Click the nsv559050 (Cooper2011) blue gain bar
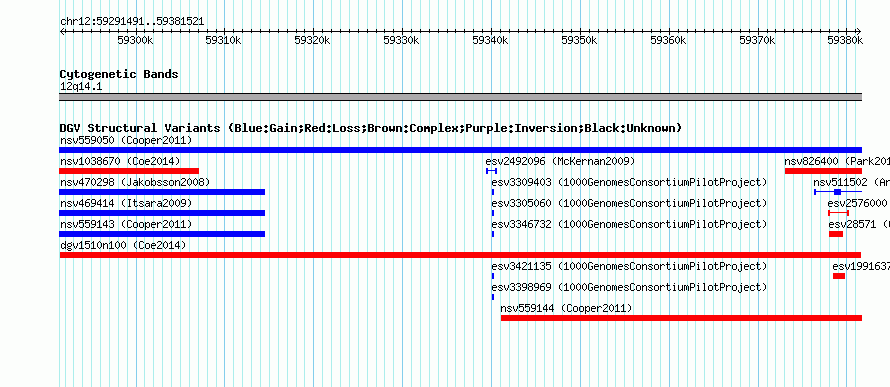The width and height of the screenshot is (890, 387). (460, 150)
